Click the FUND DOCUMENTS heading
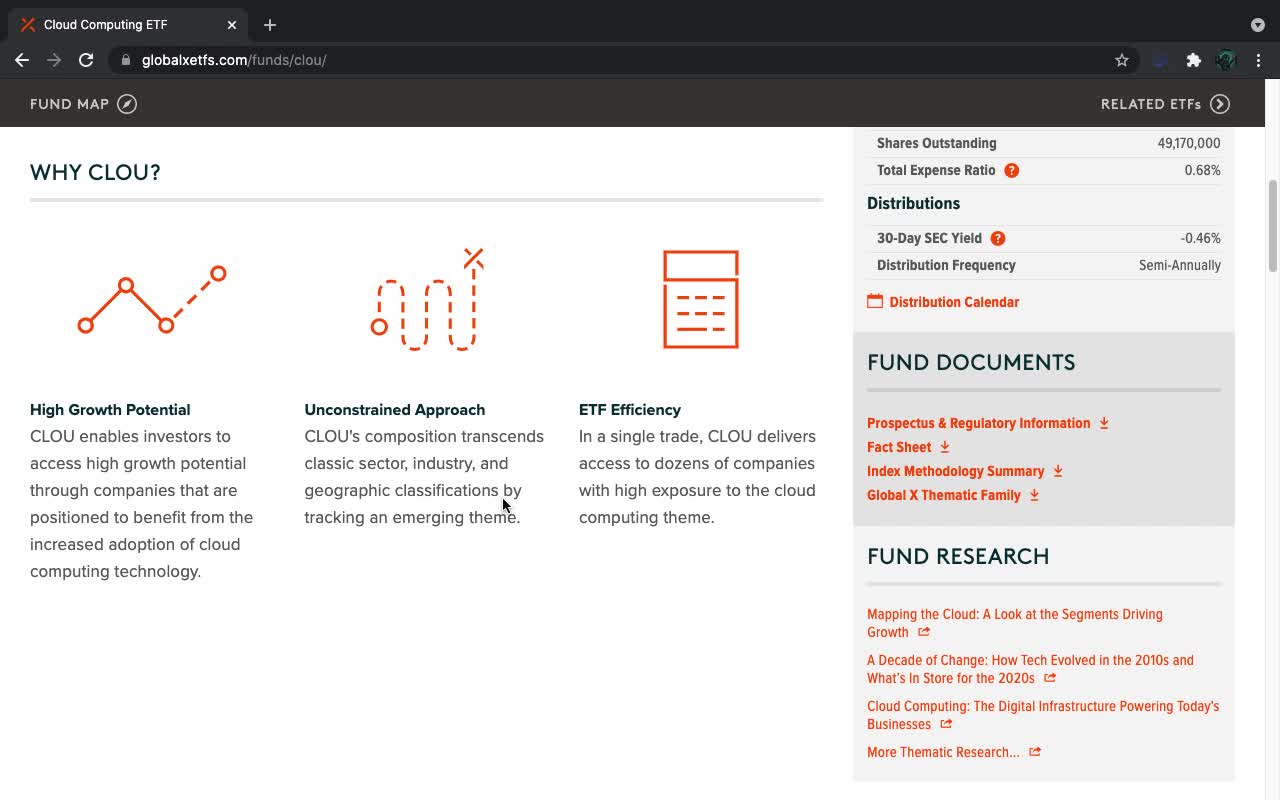 tap(971, 363)
